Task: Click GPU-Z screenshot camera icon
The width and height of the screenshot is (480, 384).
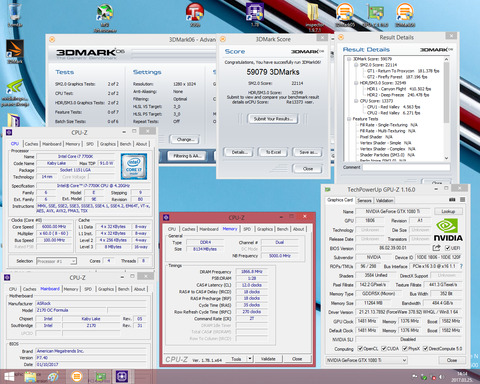Action: (452, 200)
